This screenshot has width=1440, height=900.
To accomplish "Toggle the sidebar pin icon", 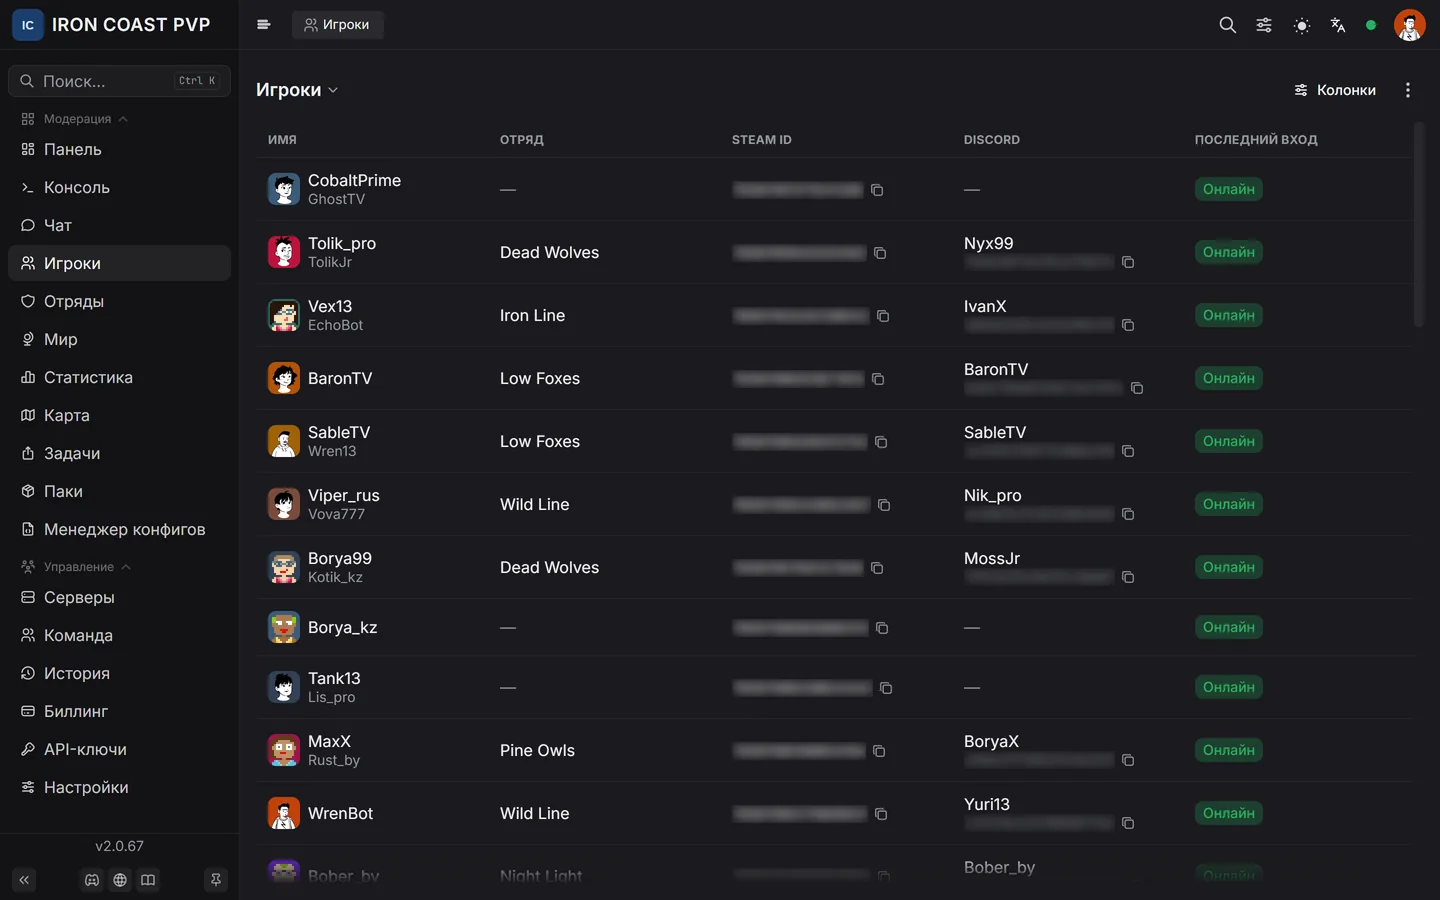I will click(x=215, y=880).
